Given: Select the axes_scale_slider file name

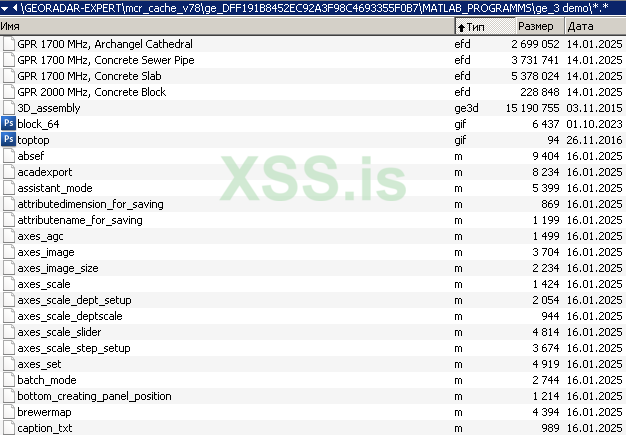Looking at the screenshot, I should point(59,332).
